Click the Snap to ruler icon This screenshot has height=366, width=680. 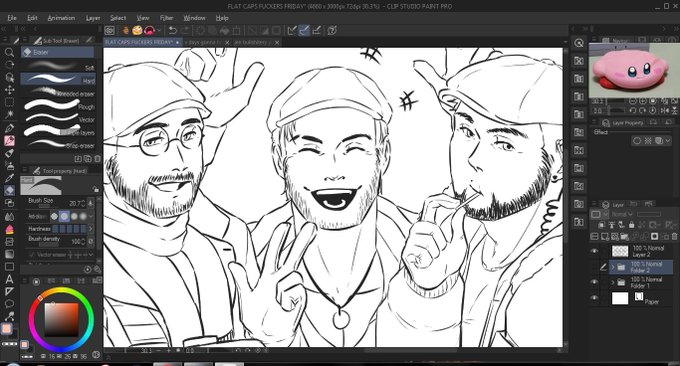coord(292,30)
